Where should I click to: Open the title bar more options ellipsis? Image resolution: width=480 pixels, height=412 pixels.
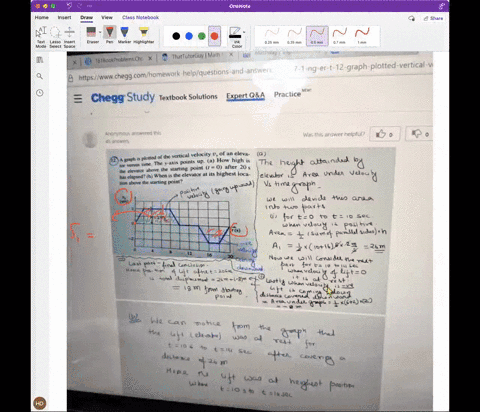click(90, 6)
